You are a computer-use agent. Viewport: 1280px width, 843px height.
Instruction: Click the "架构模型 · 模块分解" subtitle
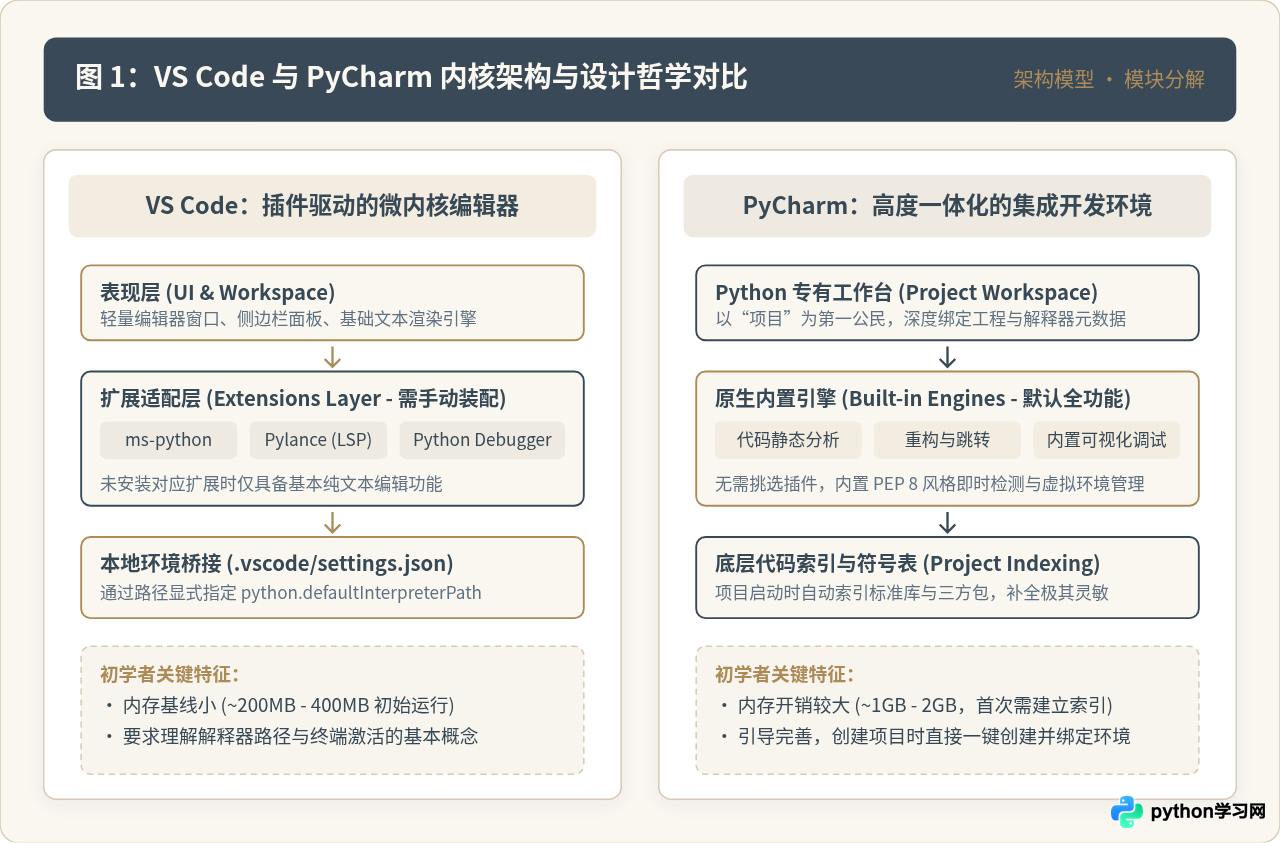[1109, 80]
